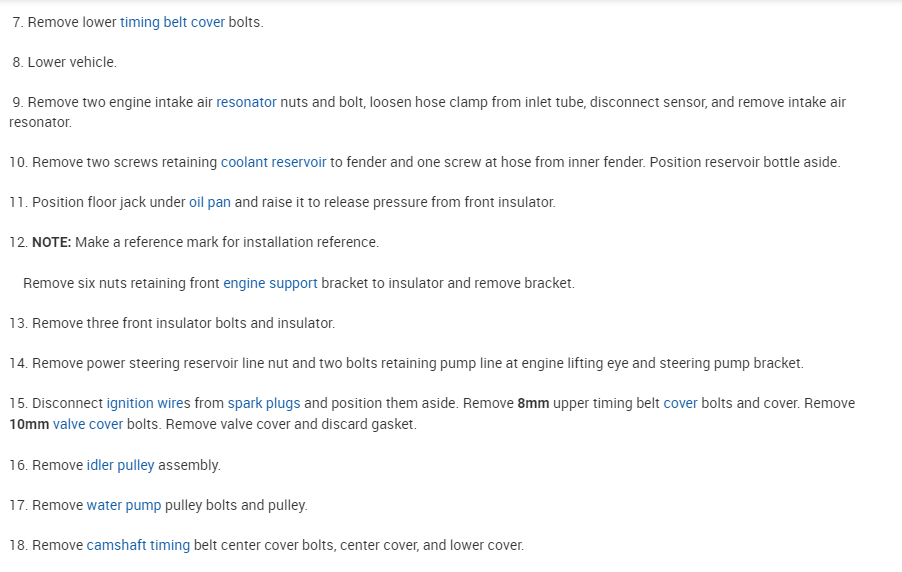Follow the 'coolant reservoir' link
Image resolution: width=902 pixels, height=572 pixels.
pos(273,162)
